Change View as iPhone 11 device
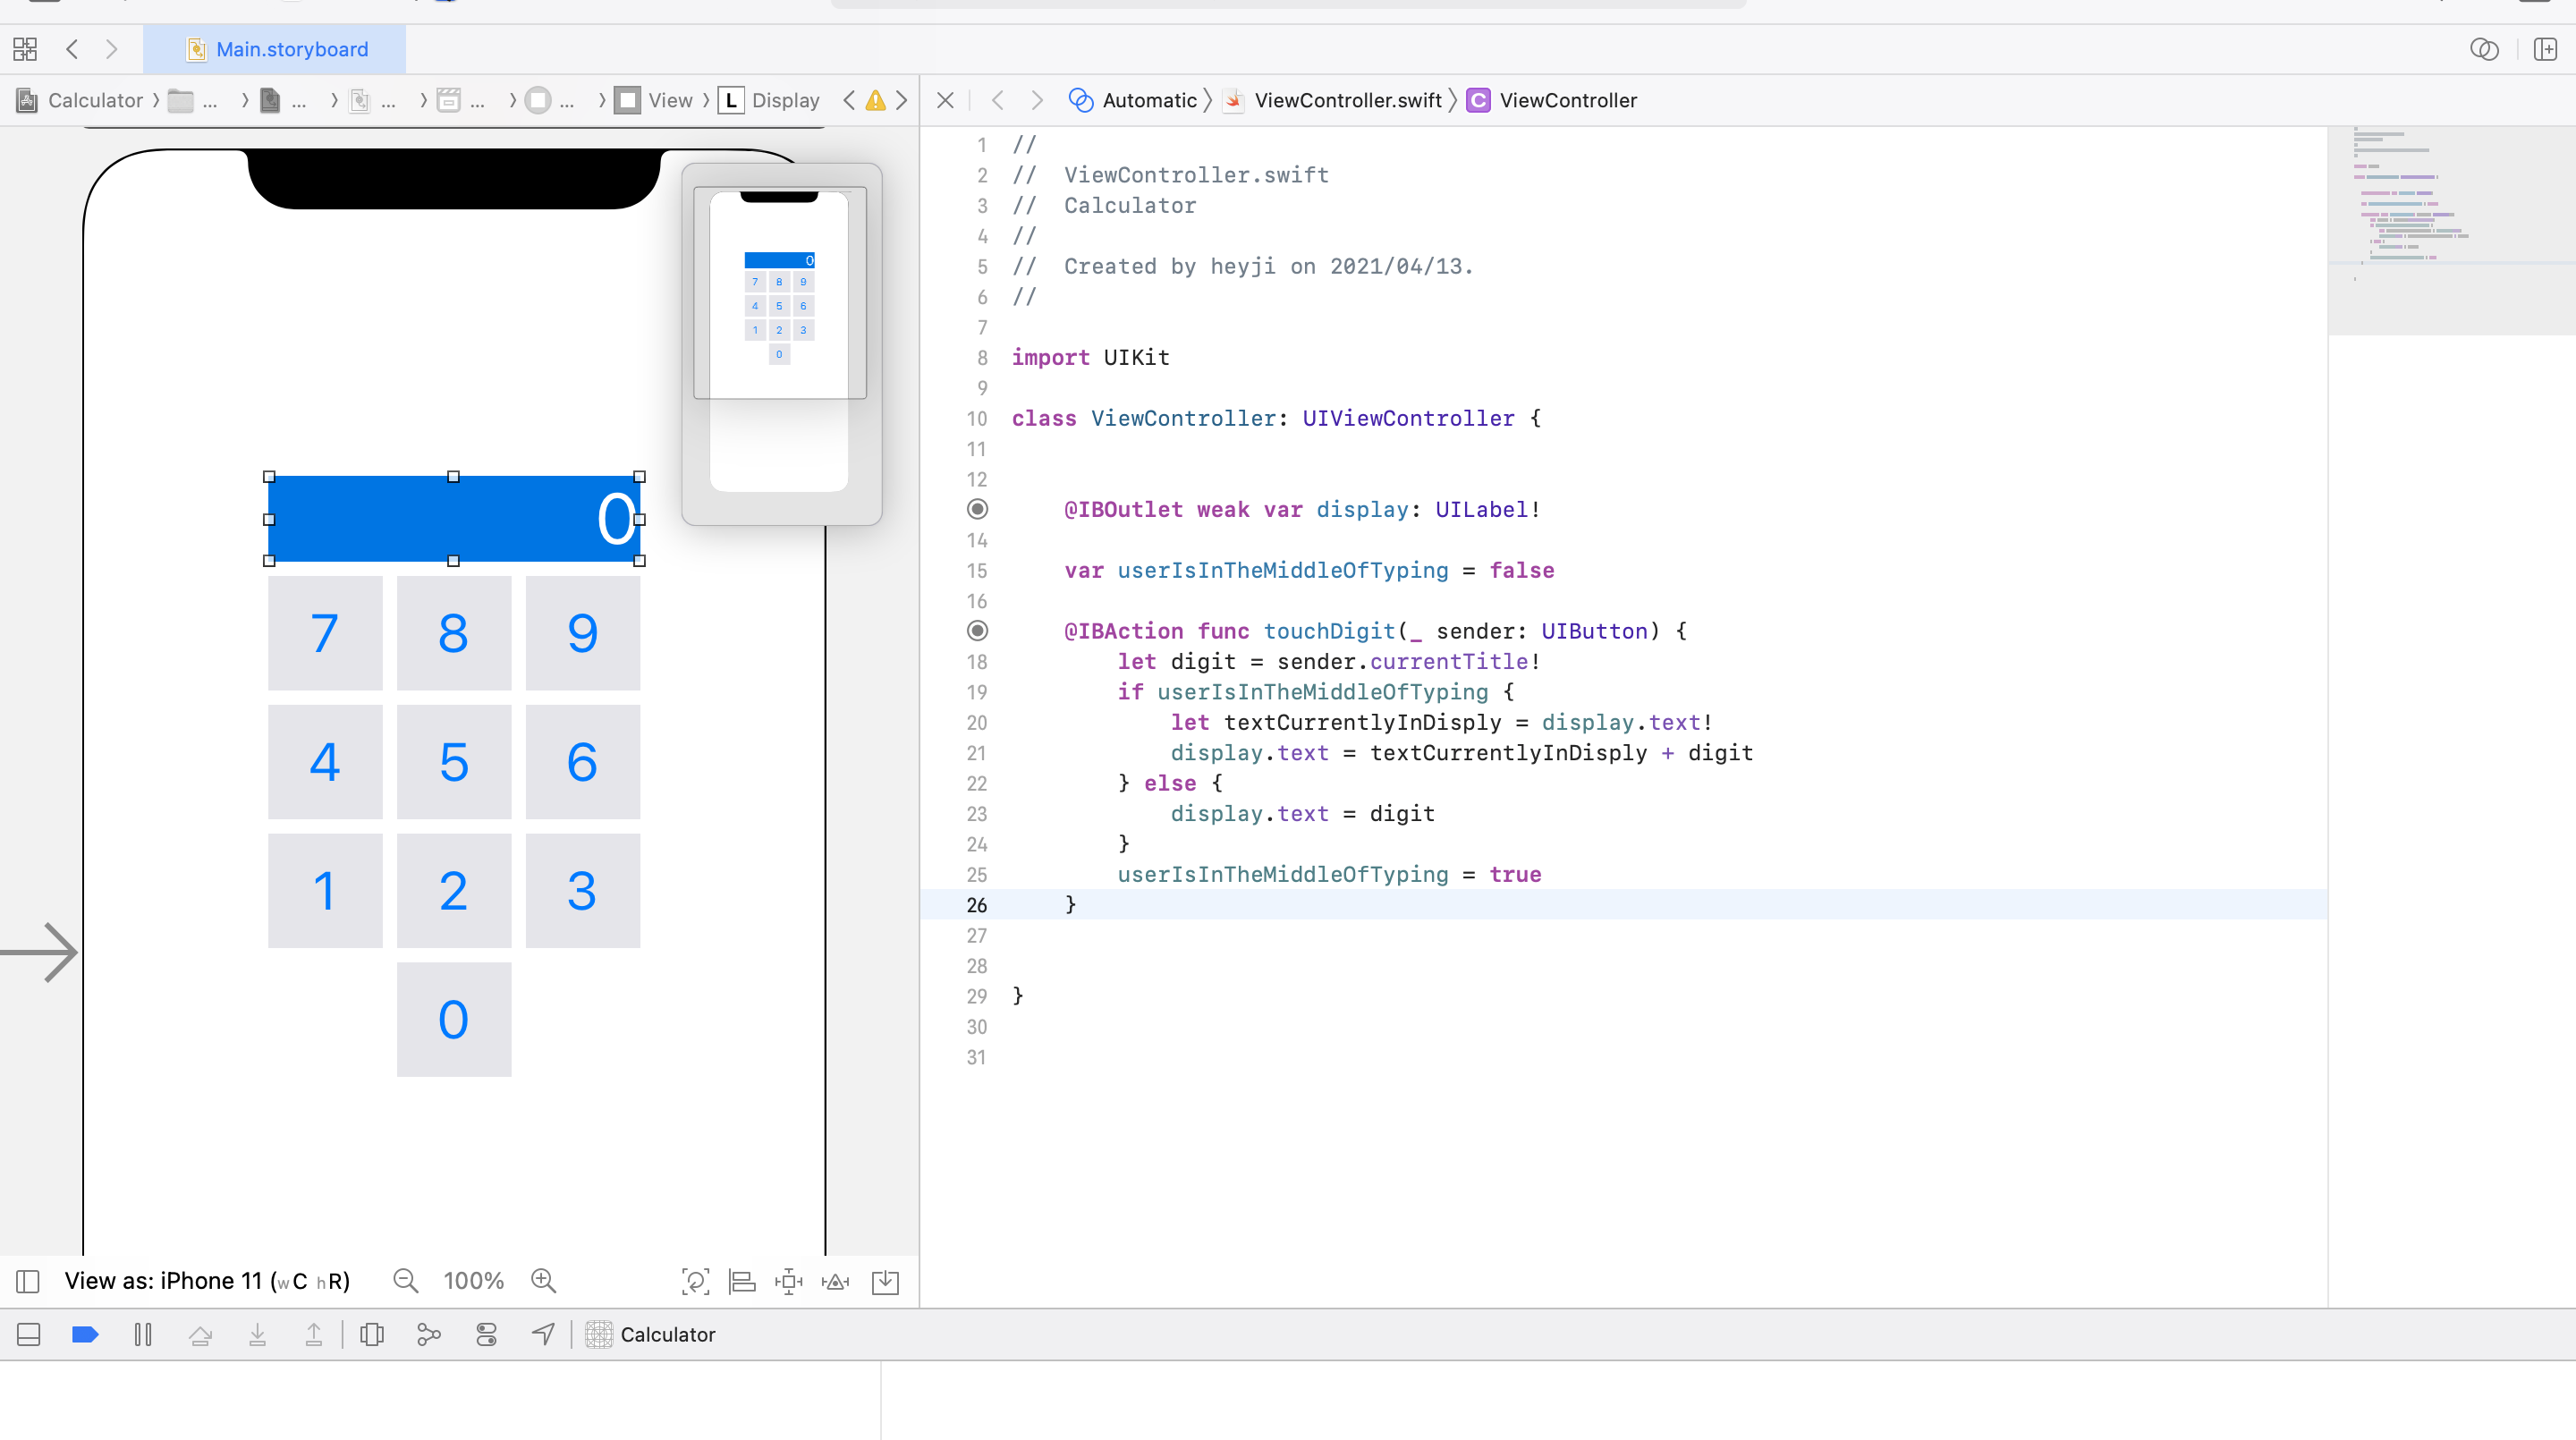 tap(207, 1281)
